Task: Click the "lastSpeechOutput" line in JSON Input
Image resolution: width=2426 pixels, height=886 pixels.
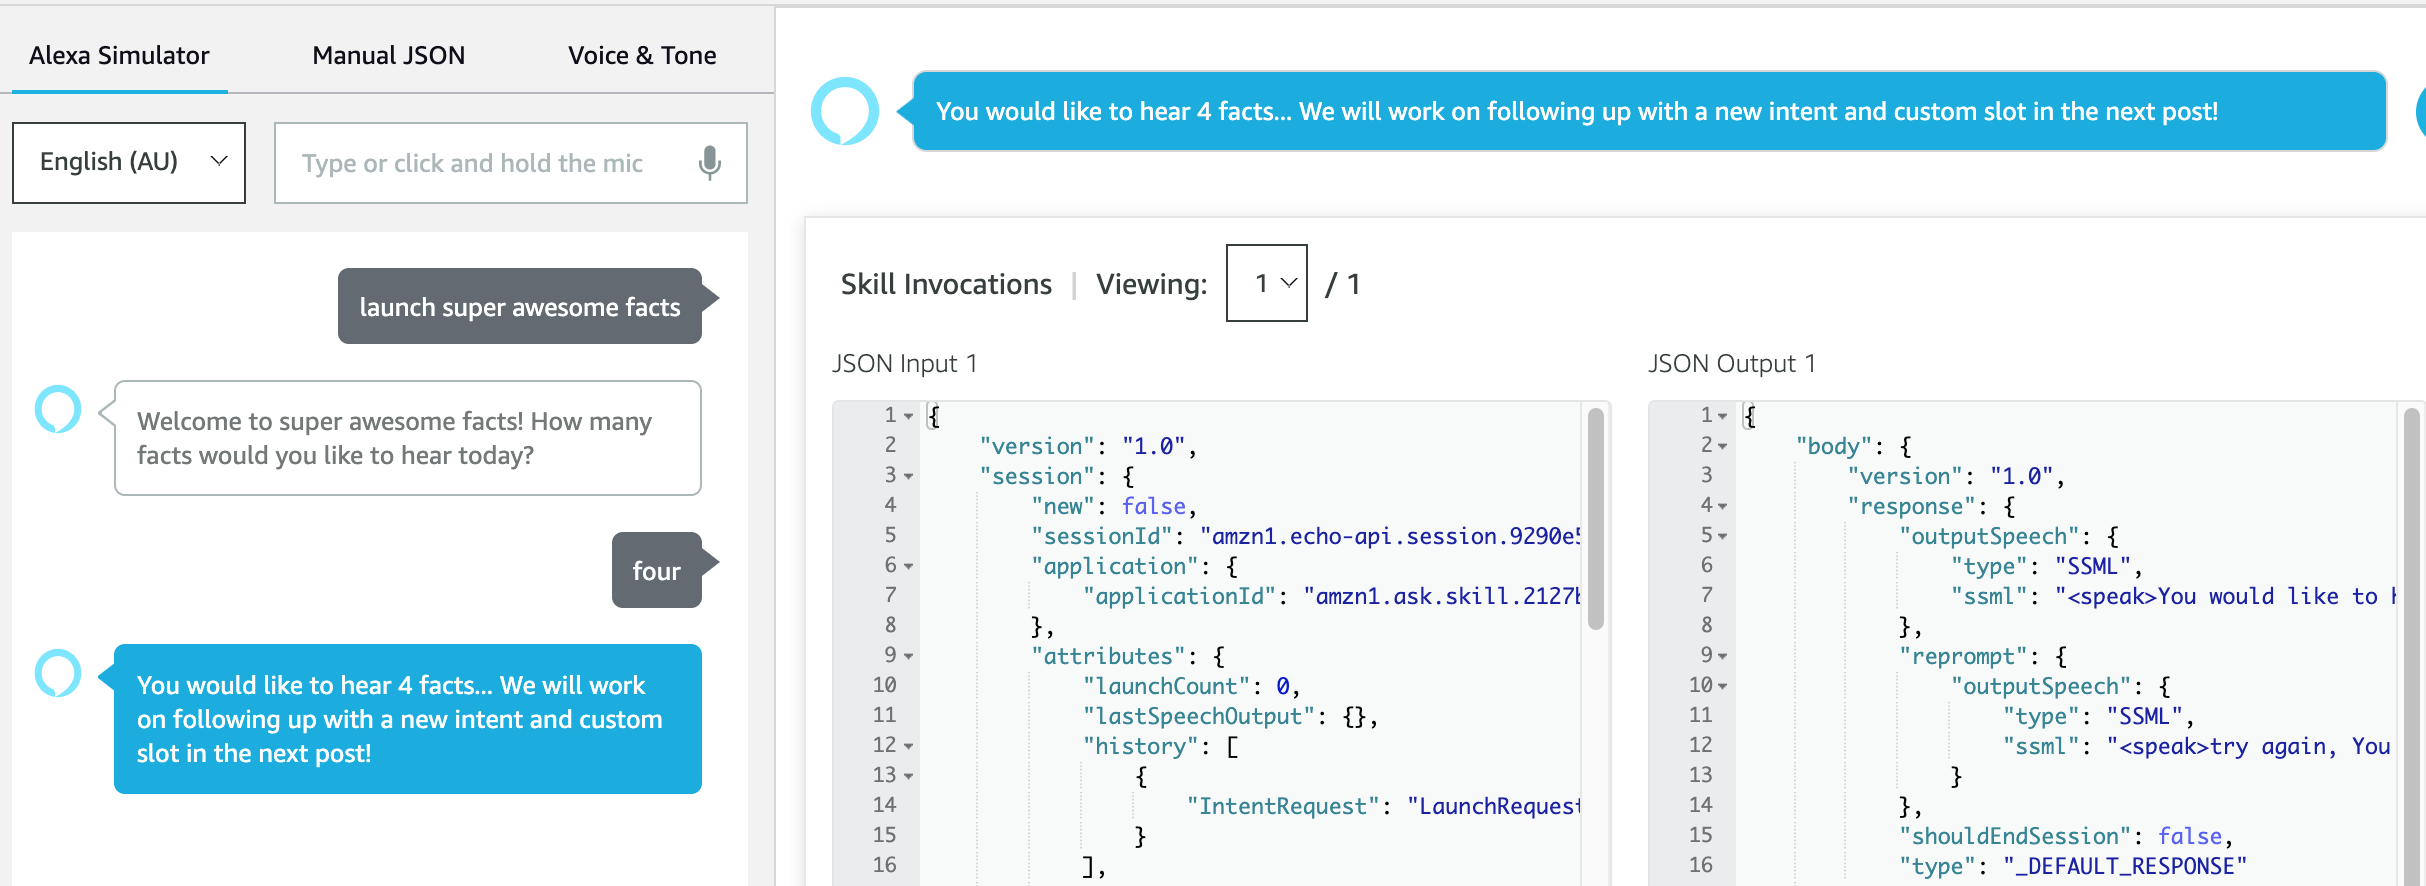Action: [1230, 716]
